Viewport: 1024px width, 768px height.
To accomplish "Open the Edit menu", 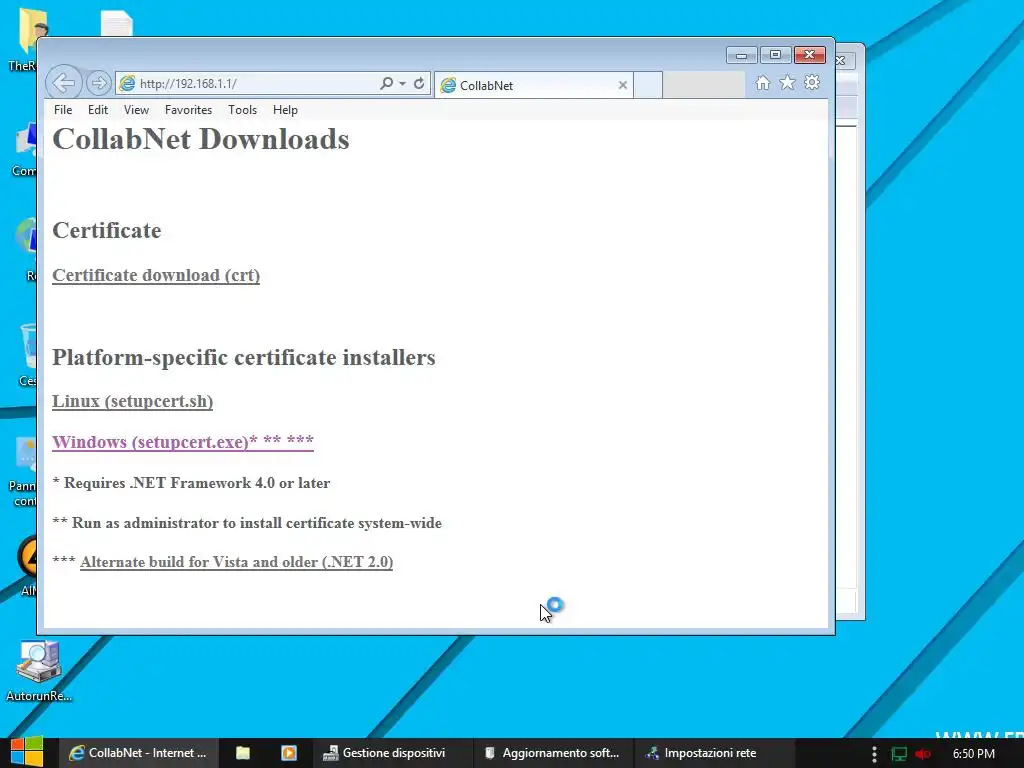I will [98, 110].
